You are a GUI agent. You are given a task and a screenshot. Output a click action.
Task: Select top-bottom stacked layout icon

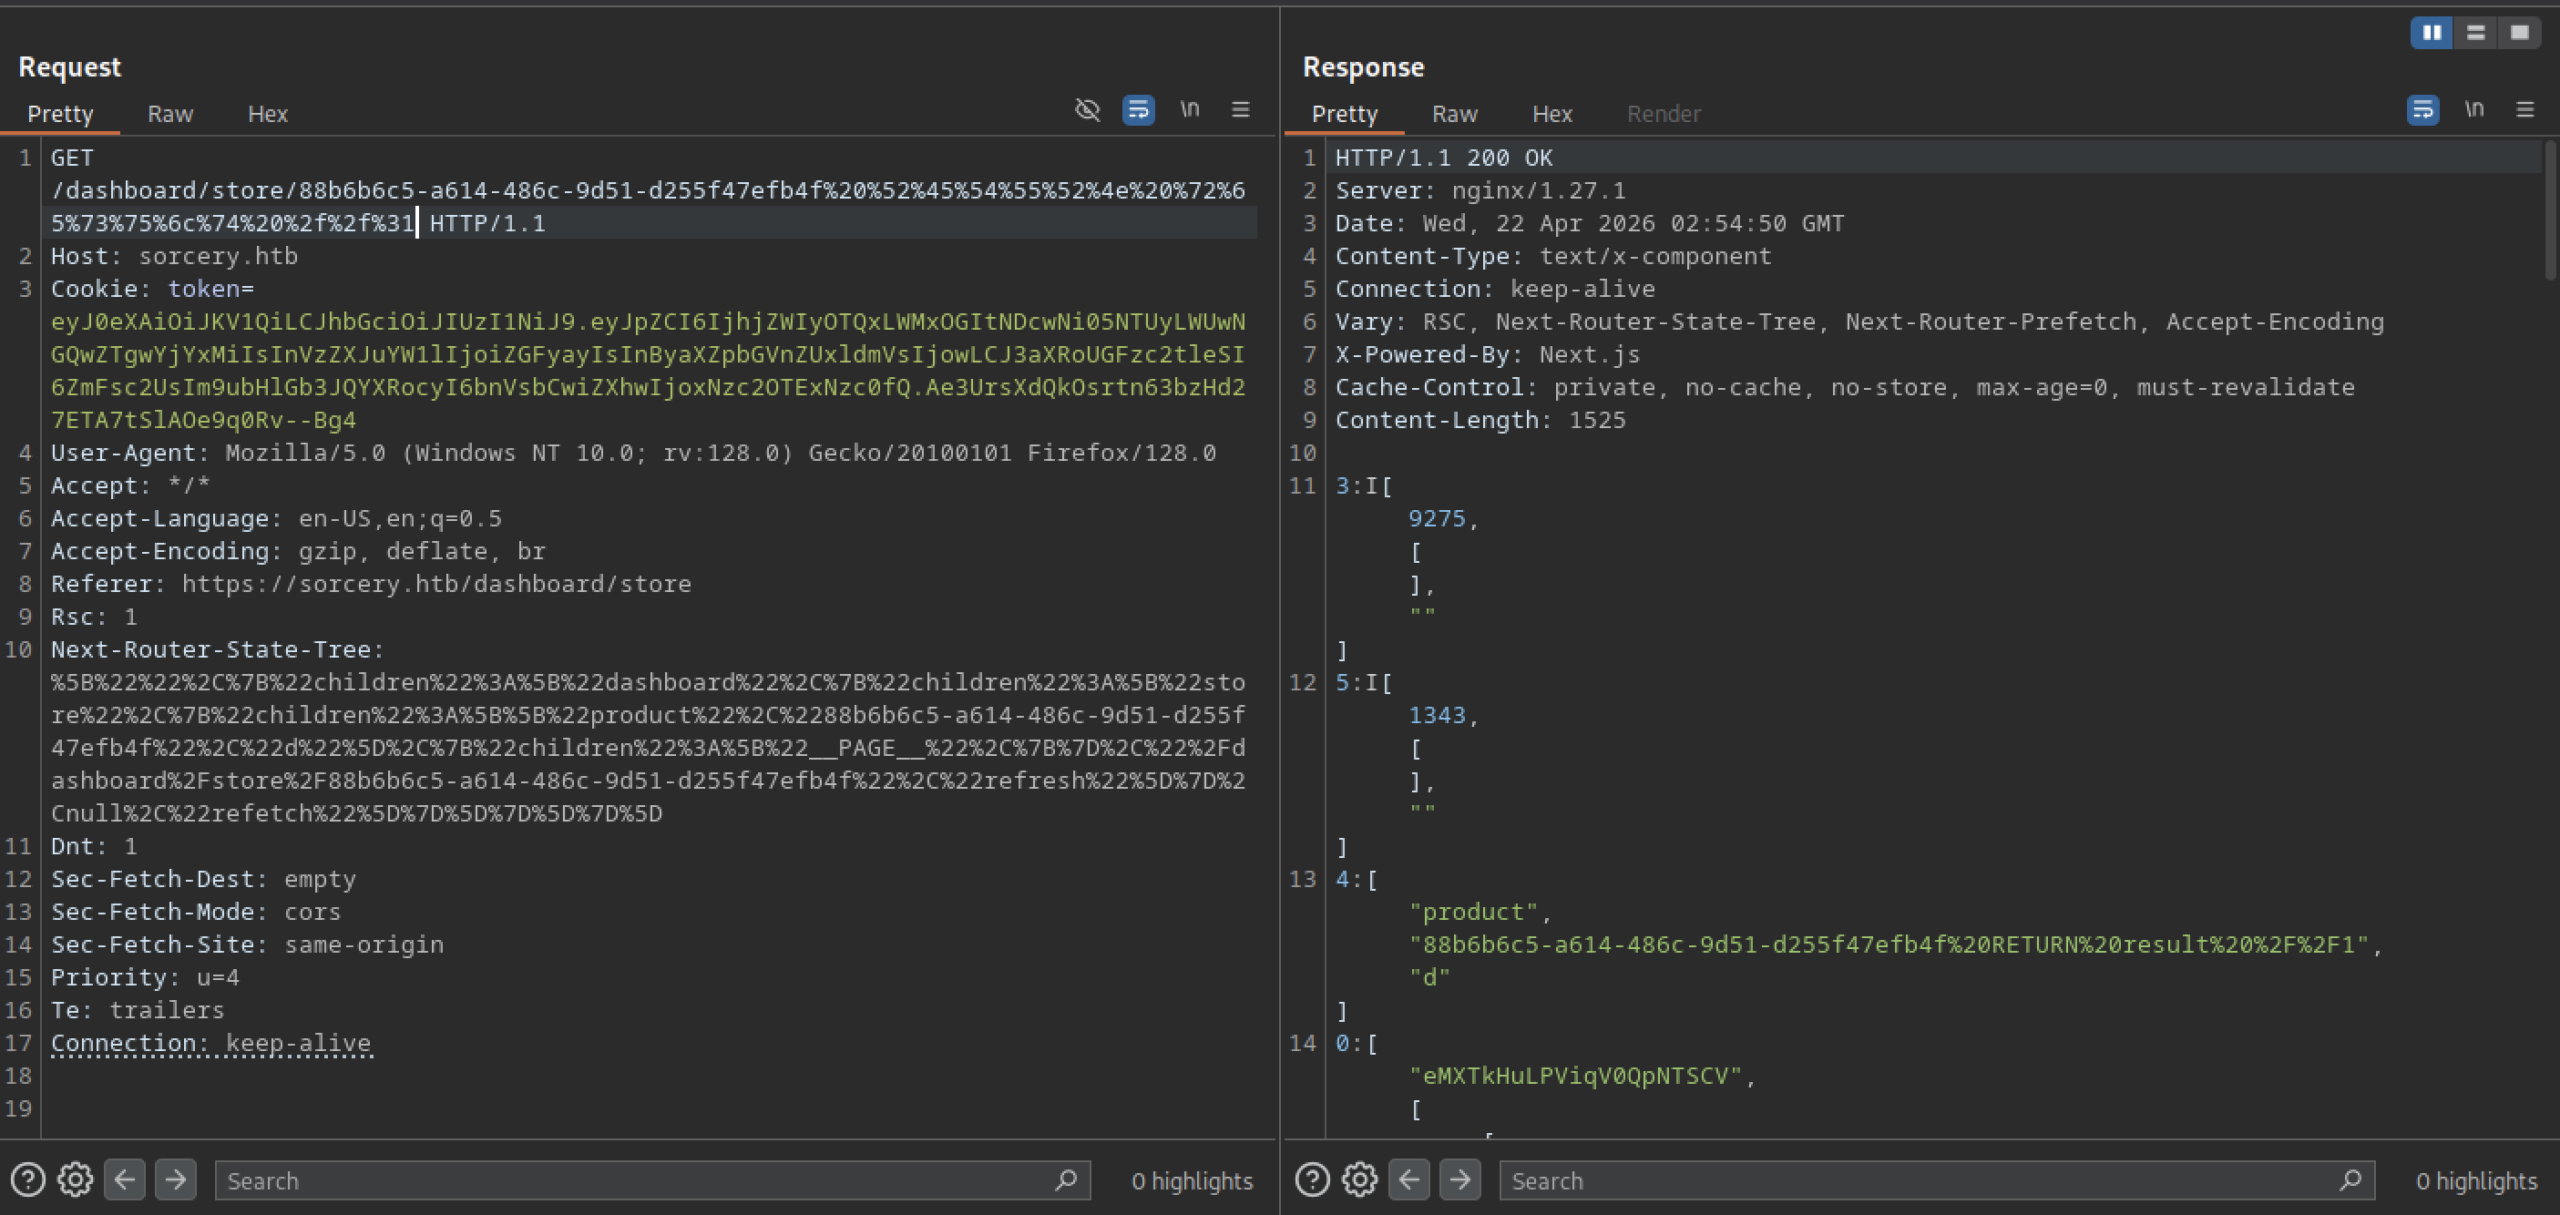pyautogui.click(x=2475, y=33)
